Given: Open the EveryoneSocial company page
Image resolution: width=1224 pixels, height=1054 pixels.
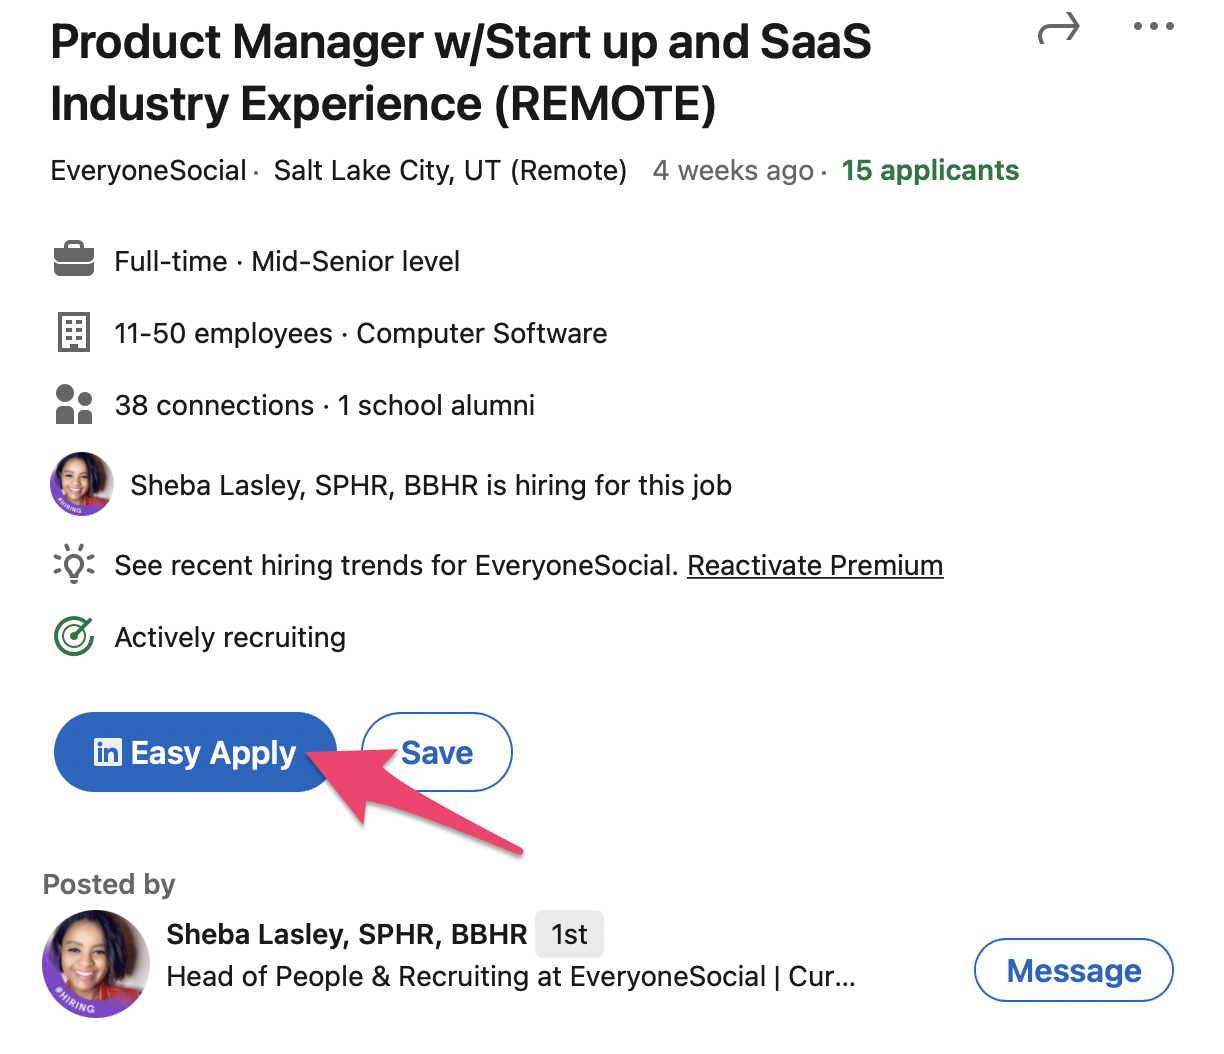Looking at the screenshot, I should 147,170.
